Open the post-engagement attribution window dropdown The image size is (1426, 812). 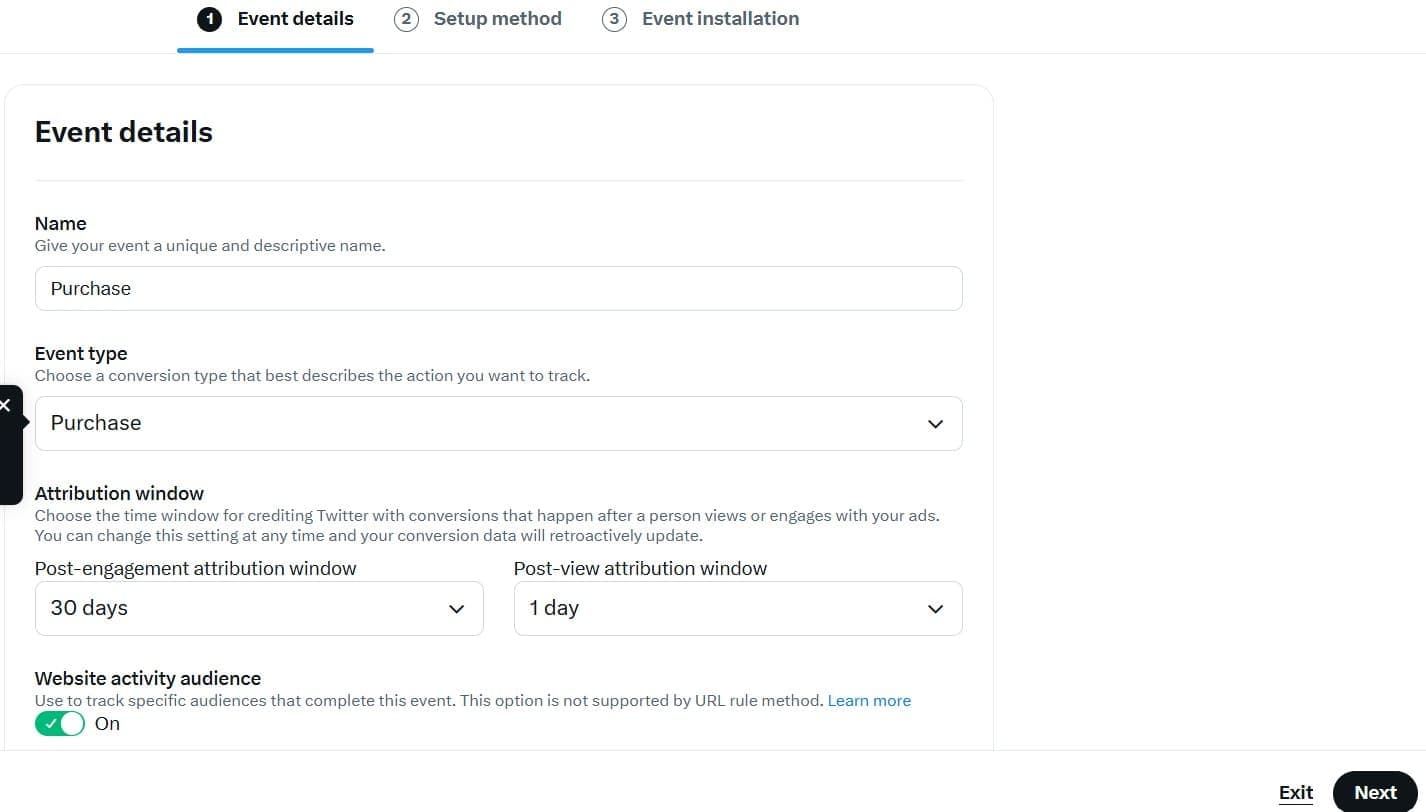[x=258, y=608]
